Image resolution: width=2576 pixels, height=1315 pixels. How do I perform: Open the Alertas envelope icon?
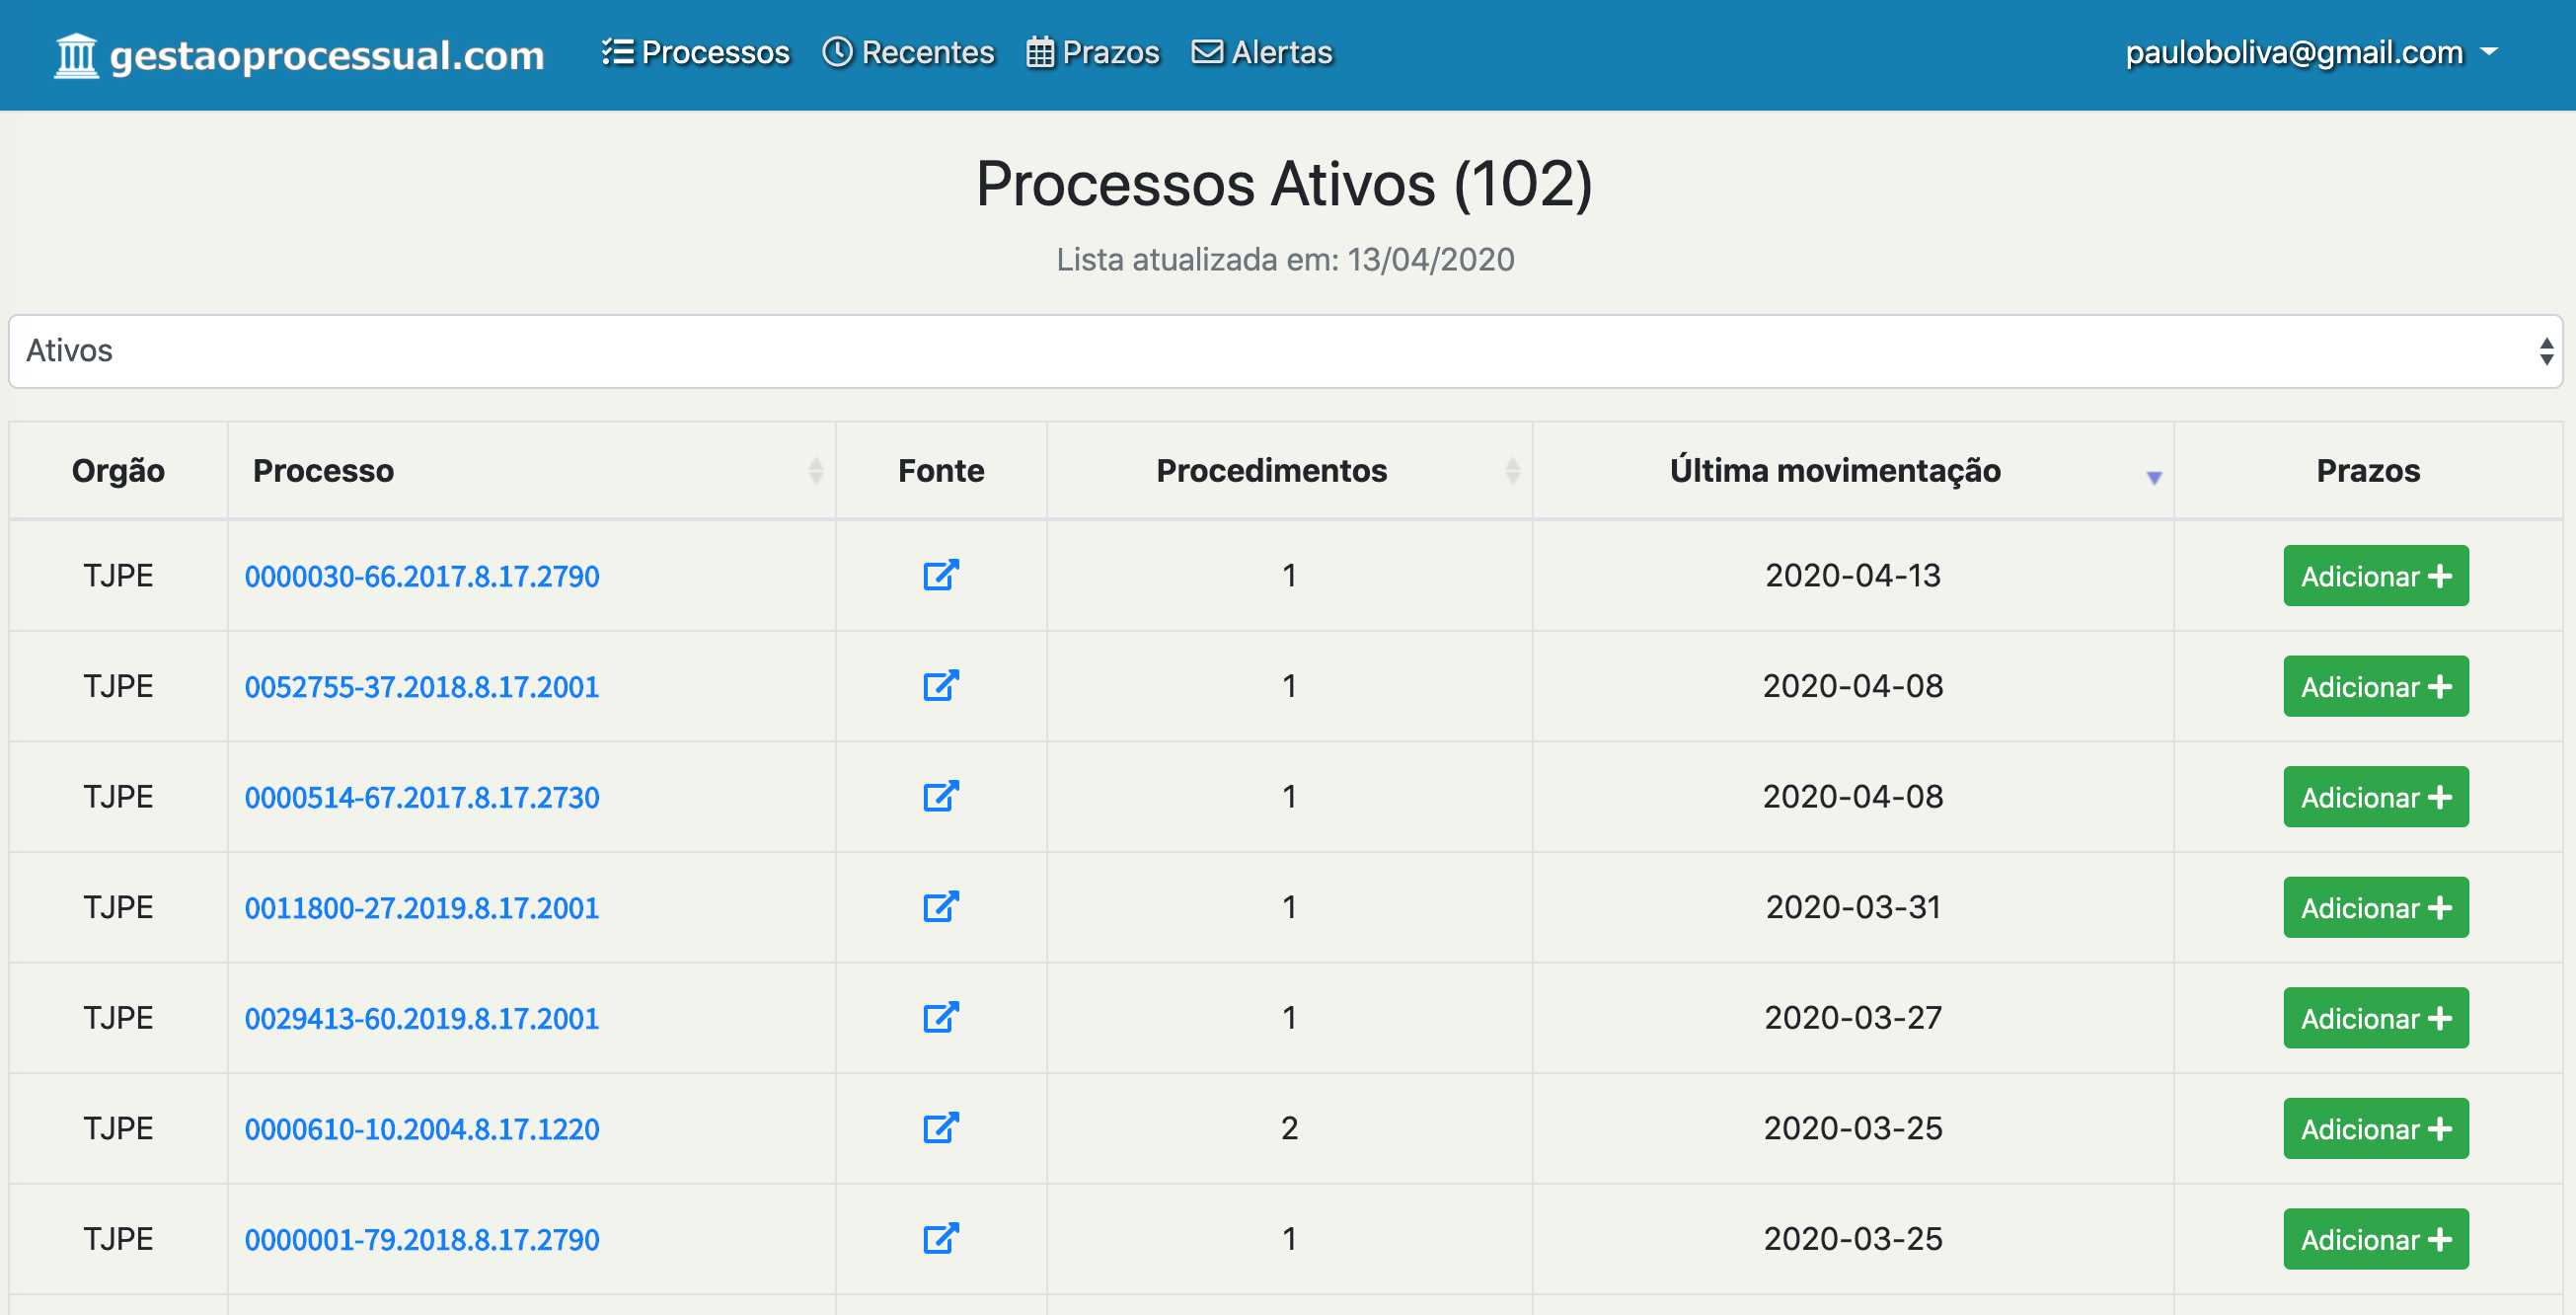point(1206,52)
